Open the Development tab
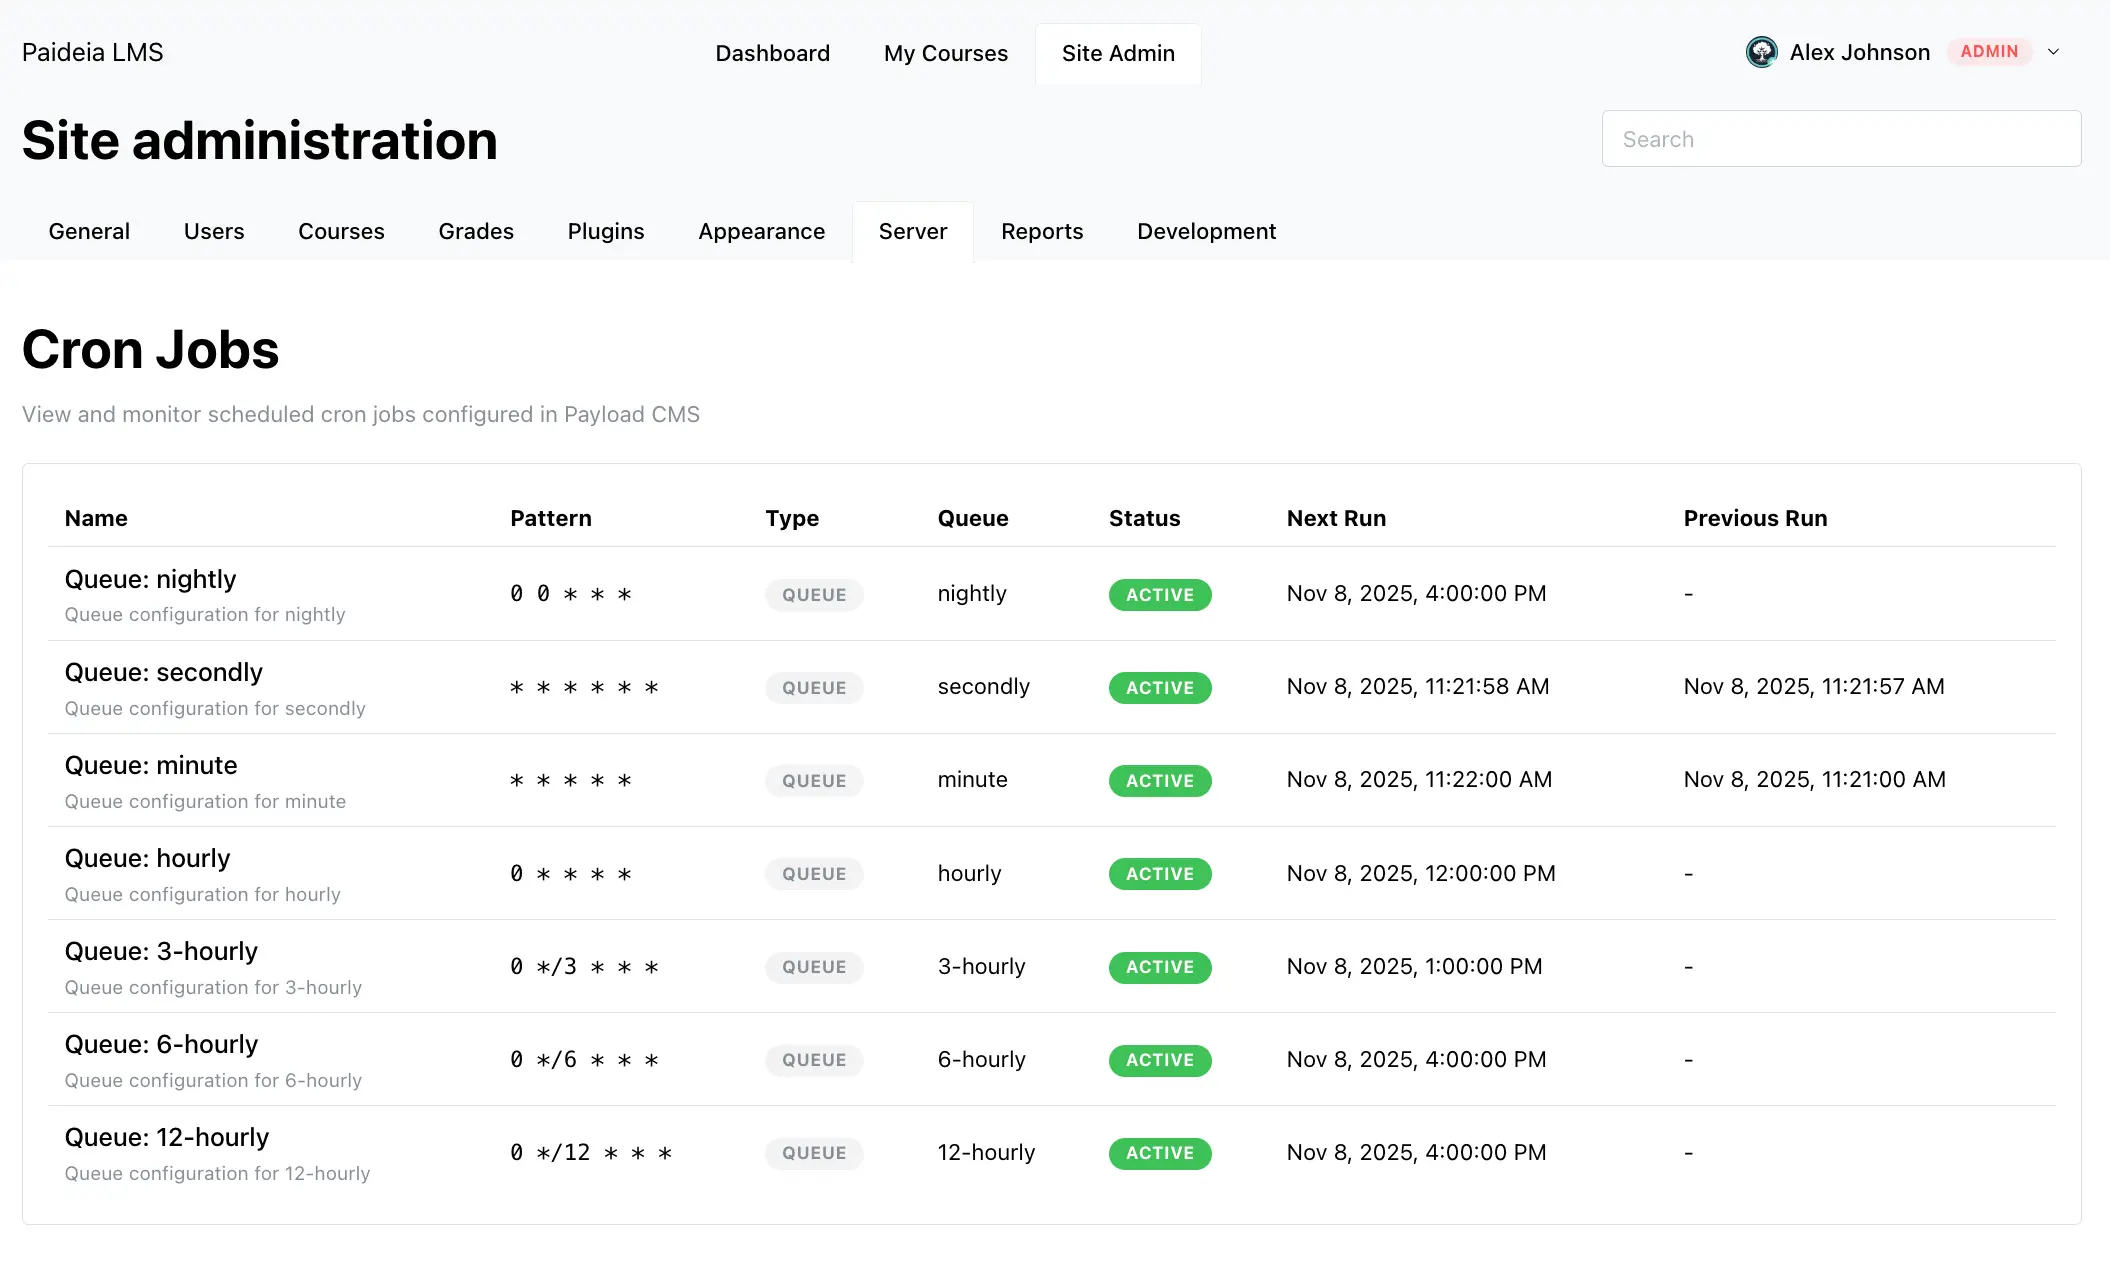 pyautogui.click(x=1206, y=231)
